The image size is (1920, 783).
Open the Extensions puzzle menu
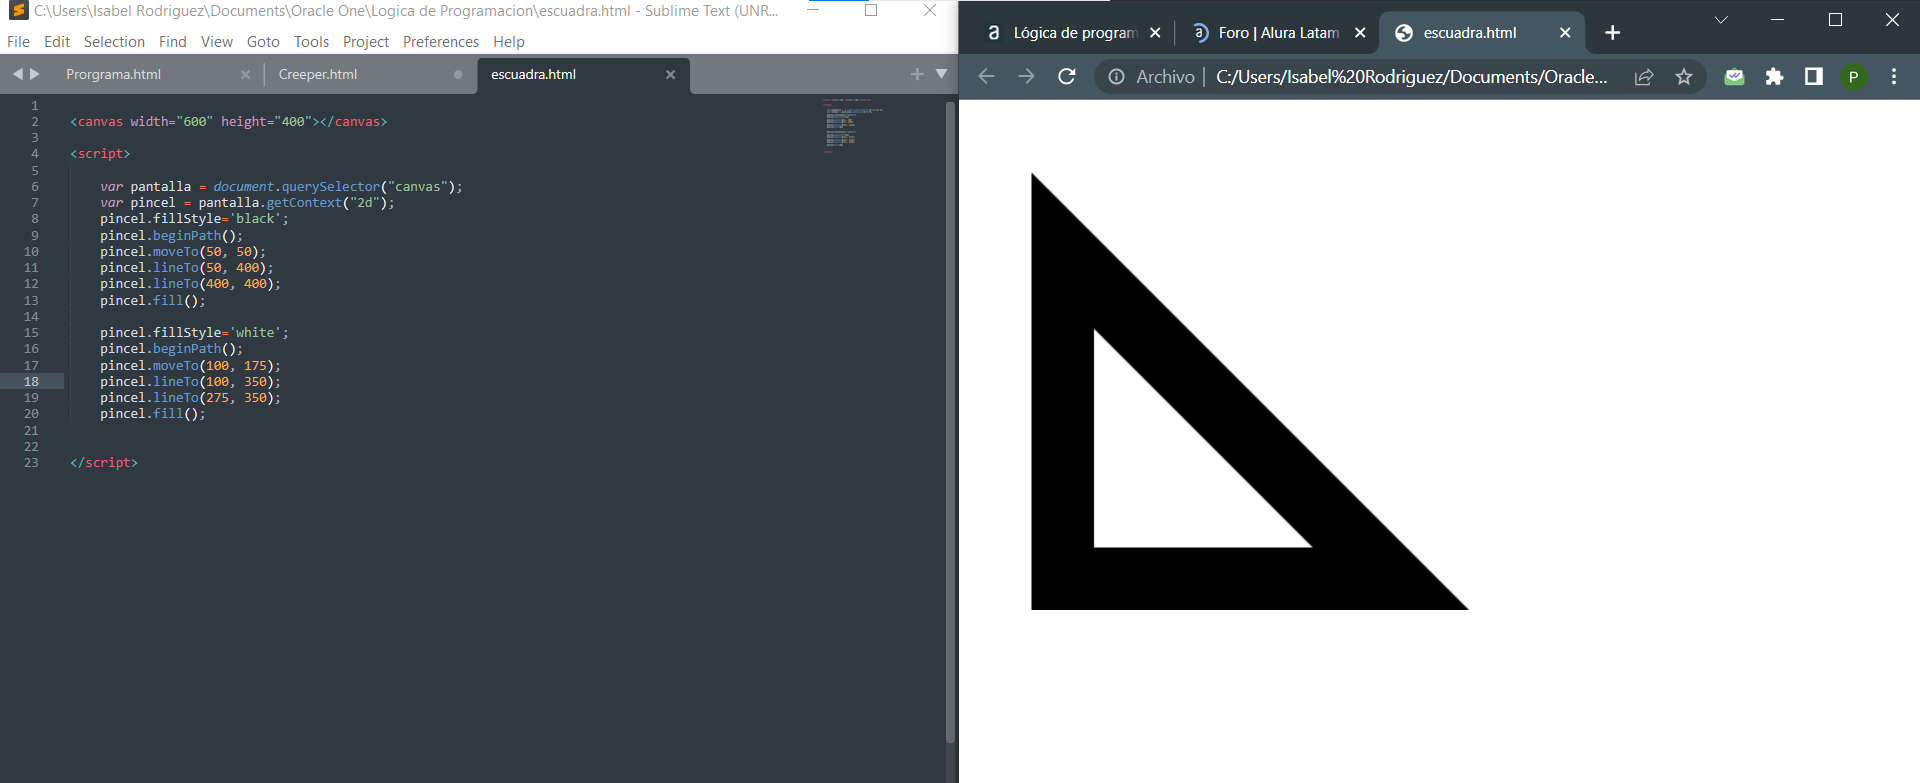[x=1774, y=77]
